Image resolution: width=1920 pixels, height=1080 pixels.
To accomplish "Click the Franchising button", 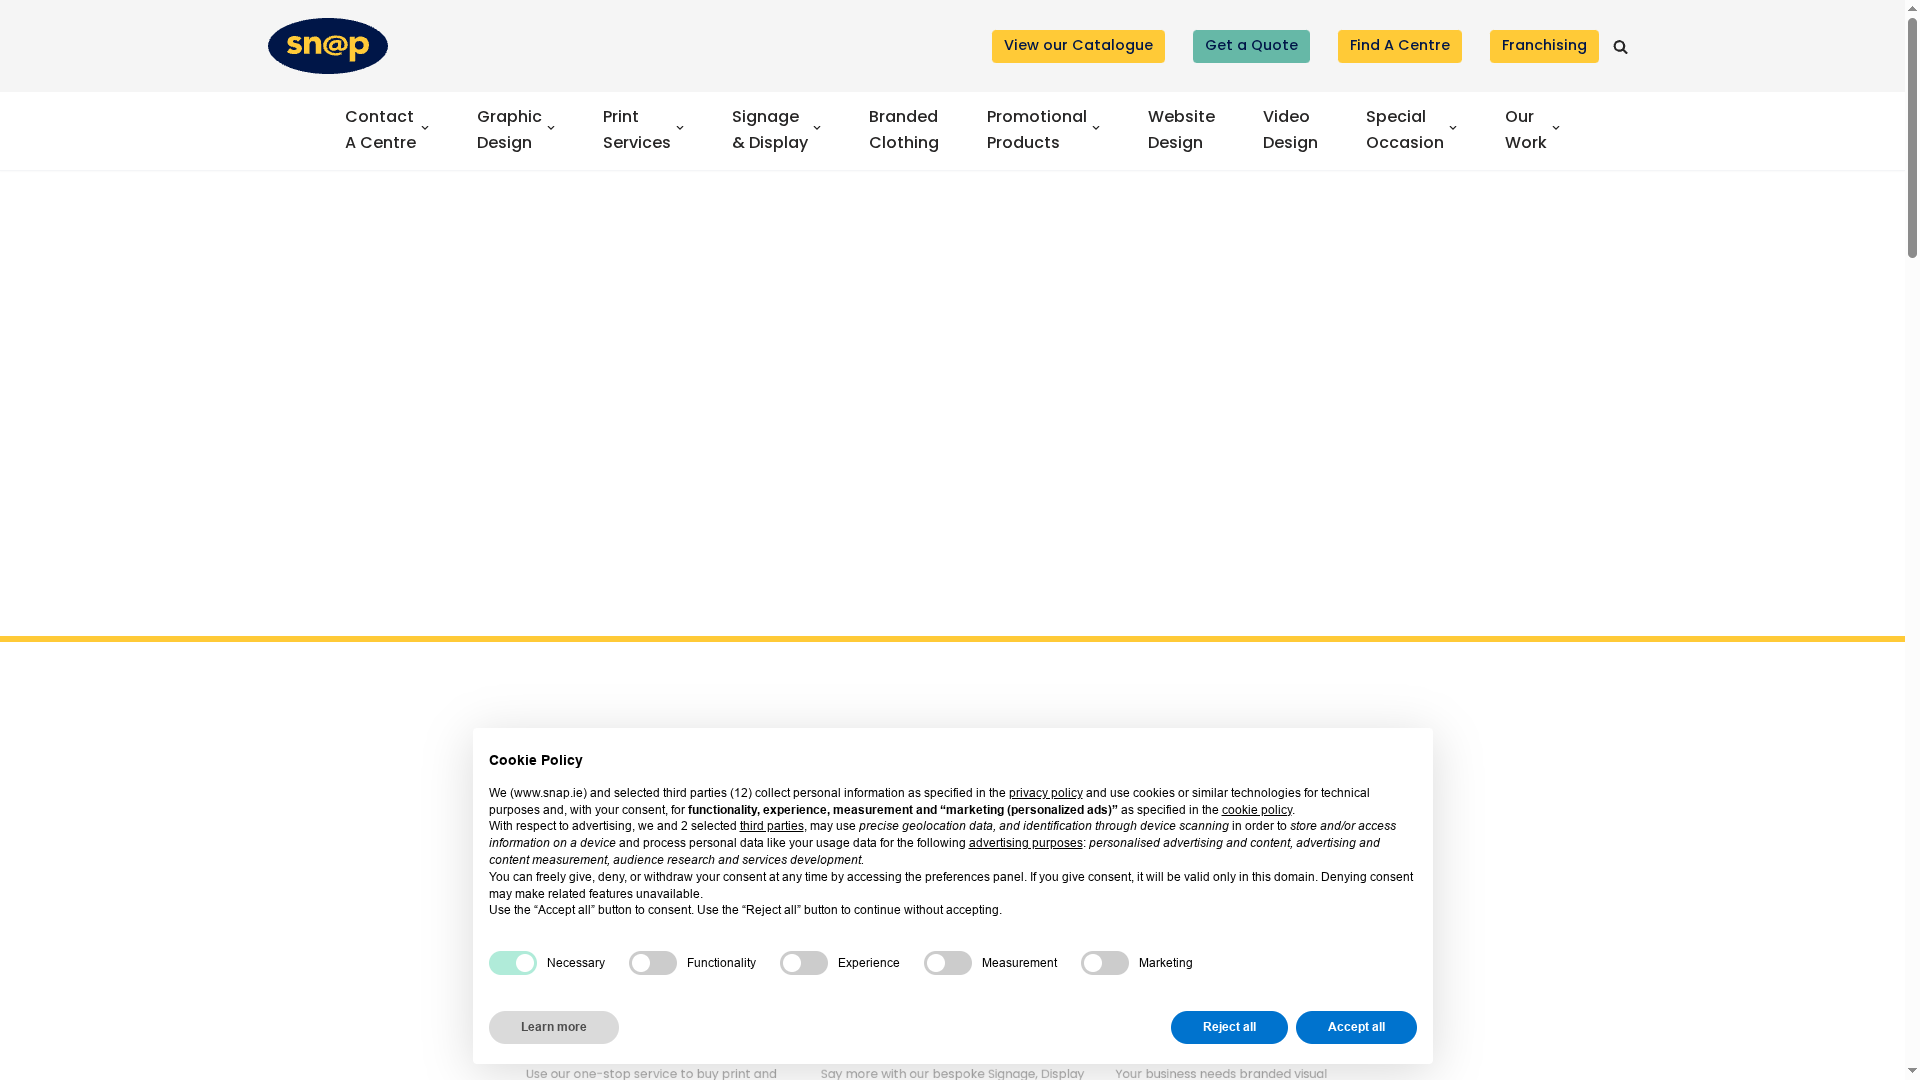I will point(1544,46).
